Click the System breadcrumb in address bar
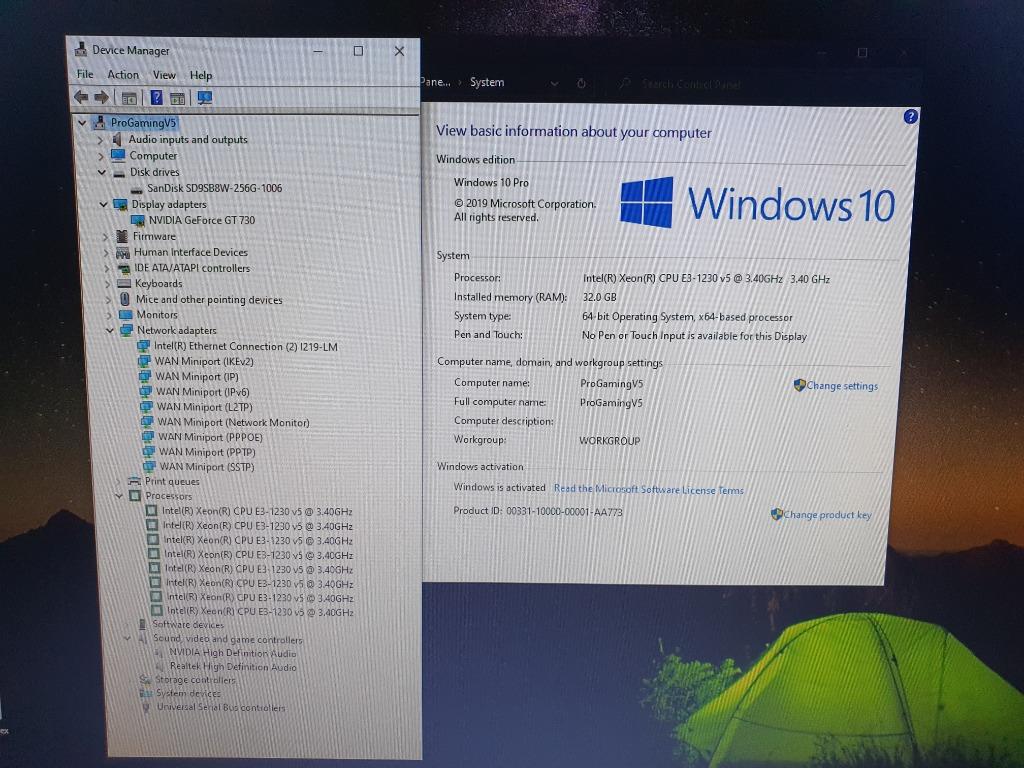 tap(487, 82)
